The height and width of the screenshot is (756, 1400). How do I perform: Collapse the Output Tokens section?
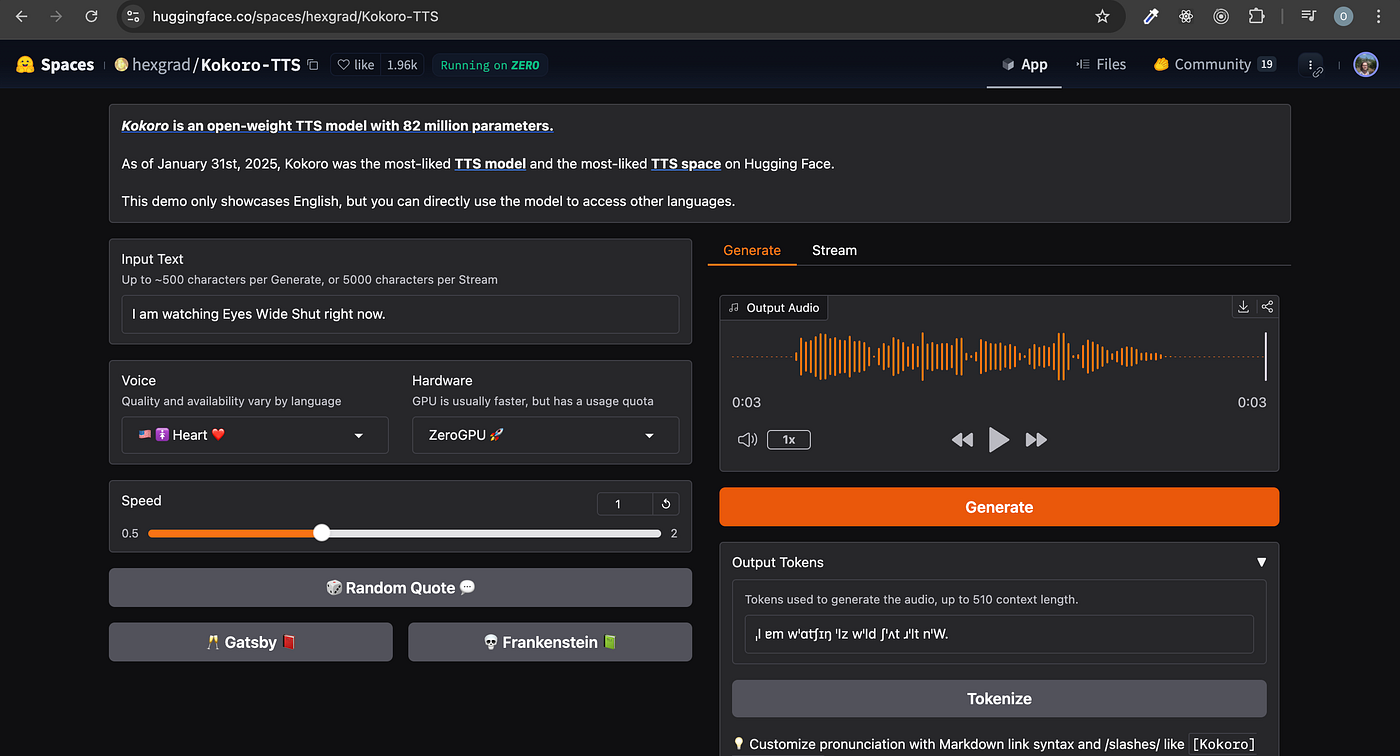point(1261,563)
